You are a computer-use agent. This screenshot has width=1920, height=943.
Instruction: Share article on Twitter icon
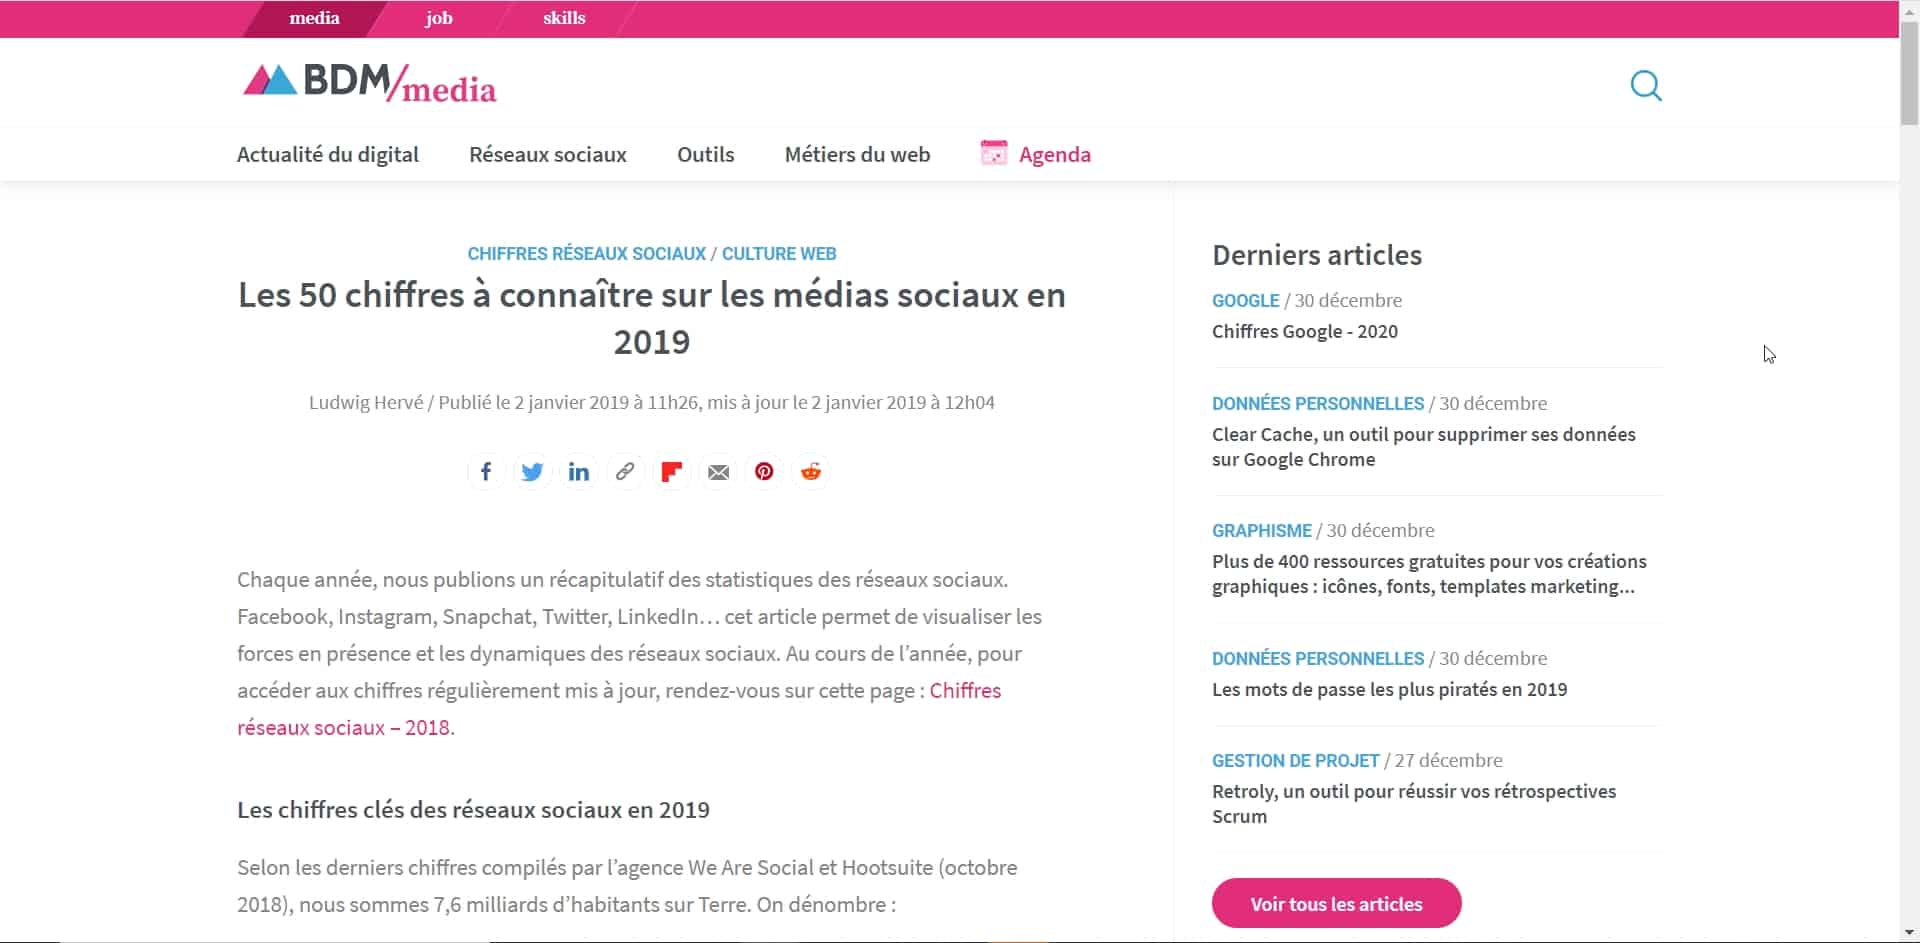click(x=532, y=472)
